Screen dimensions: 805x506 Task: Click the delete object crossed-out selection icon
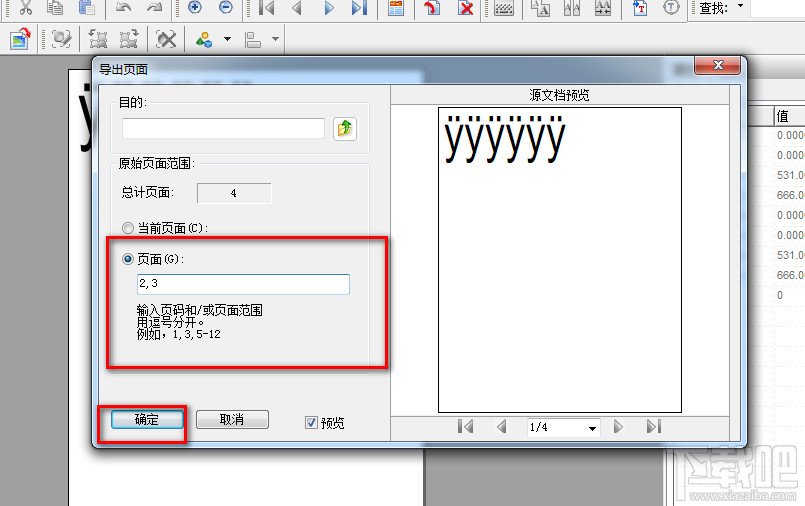tap(166, 38)
